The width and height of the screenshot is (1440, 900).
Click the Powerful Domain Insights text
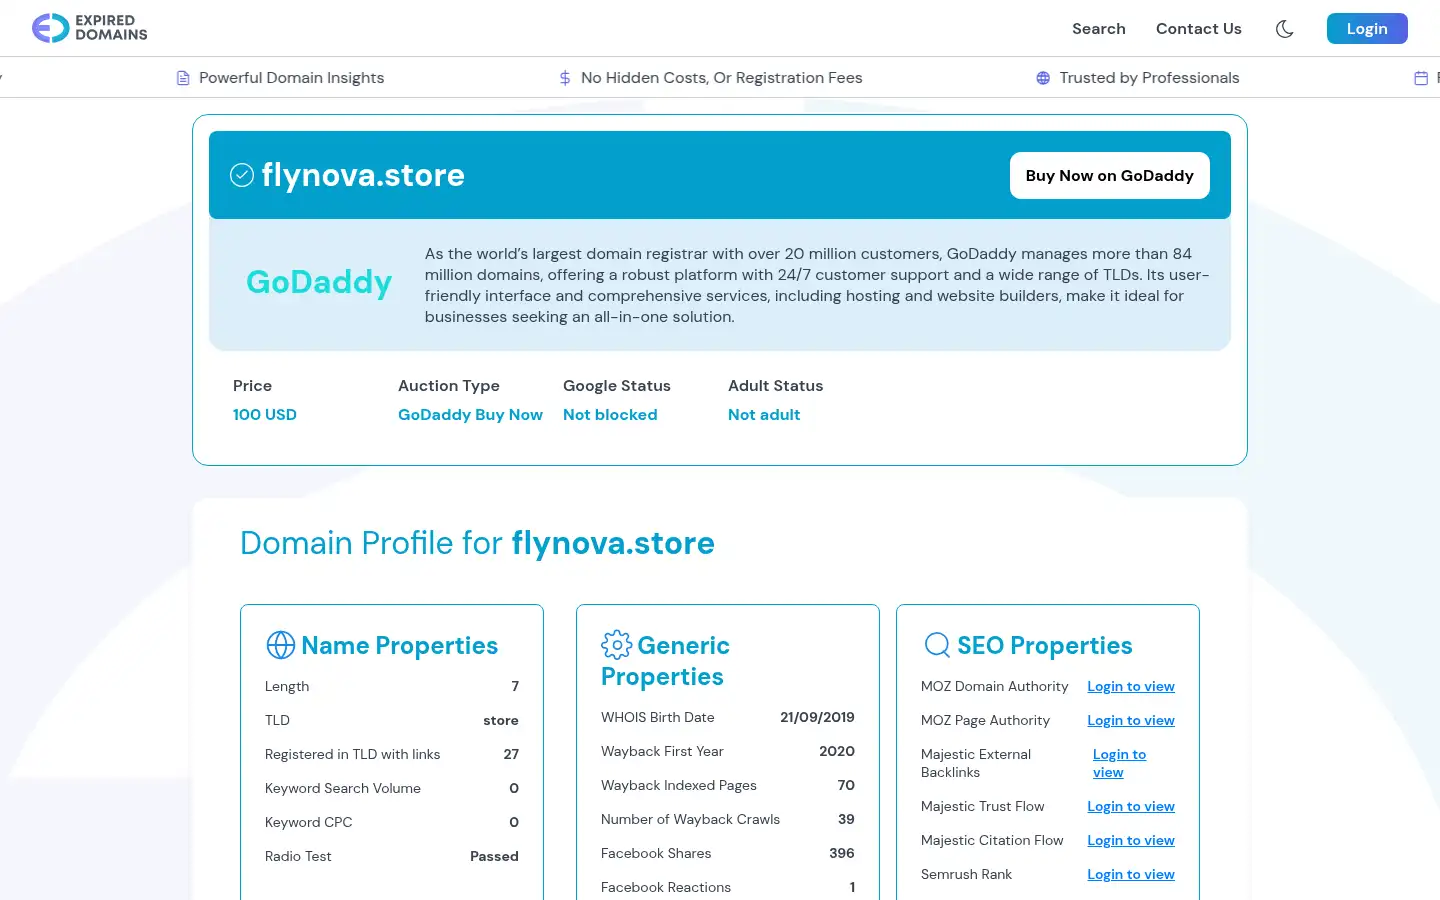[x=291, y=78]
